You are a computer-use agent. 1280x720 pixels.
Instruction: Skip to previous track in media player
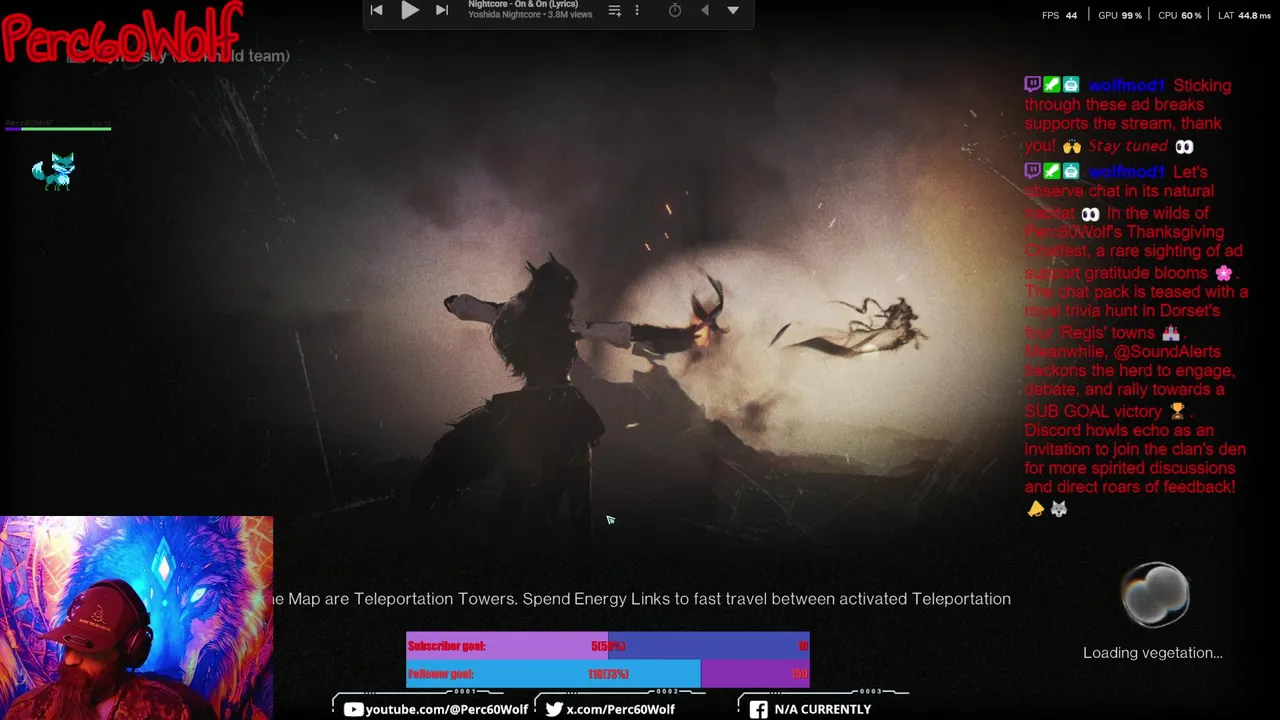(376, 10)
